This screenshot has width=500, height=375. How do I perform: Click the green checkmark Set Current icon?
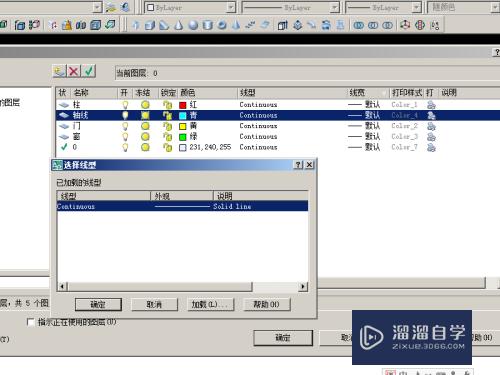tap(89, 71)
